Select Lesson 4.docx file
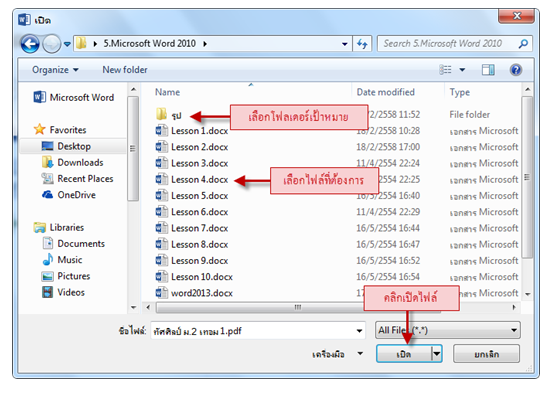Viewport: 553px width, 393px height. [x=192, y=179]
